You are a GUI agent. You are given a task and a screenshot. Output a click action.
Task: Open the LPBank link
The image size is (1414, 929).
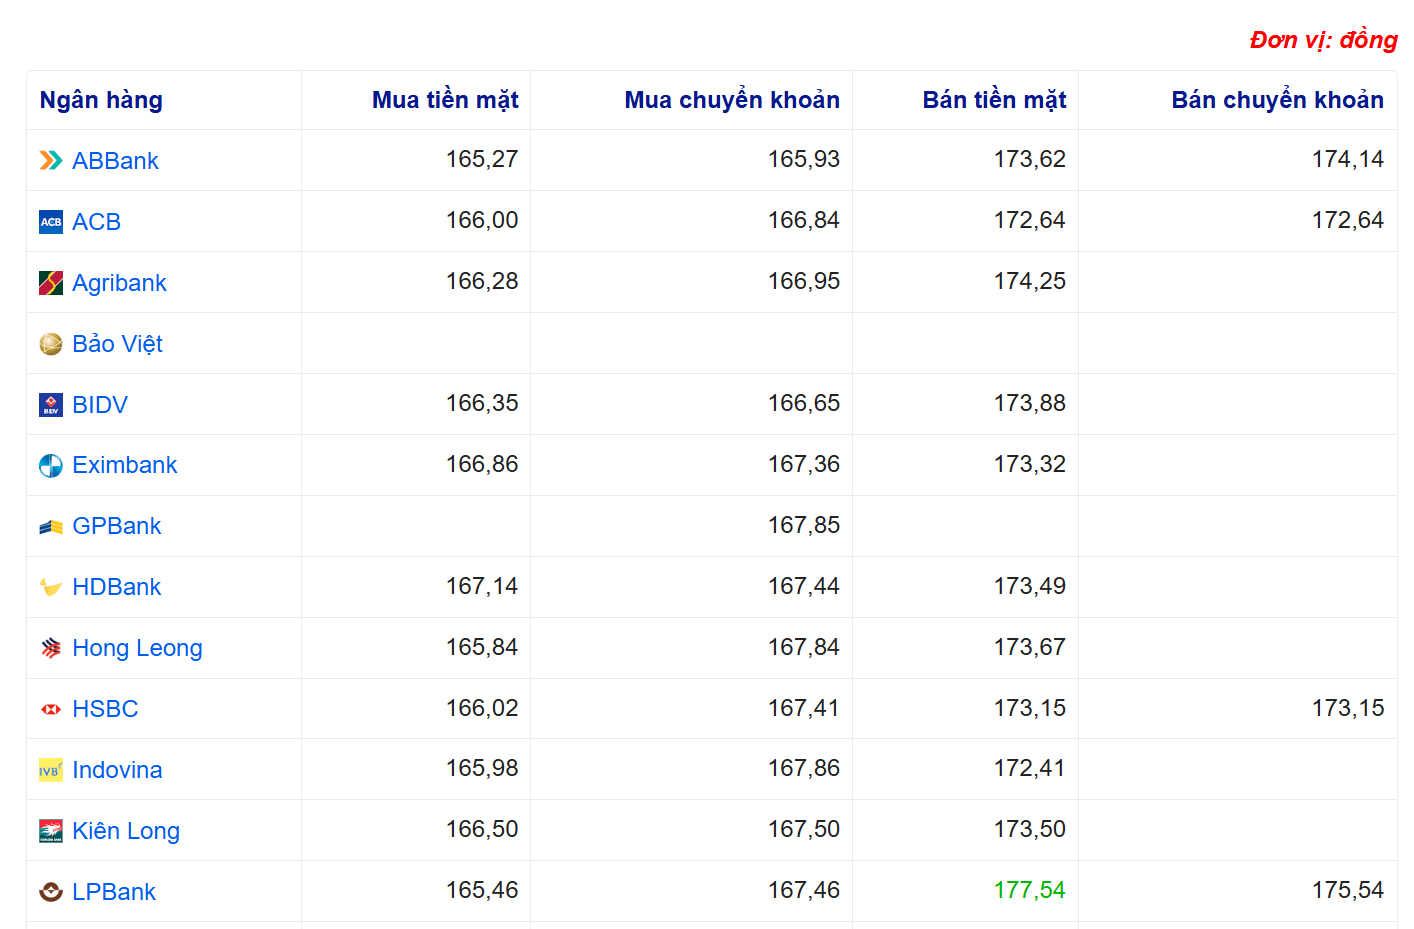114,892
